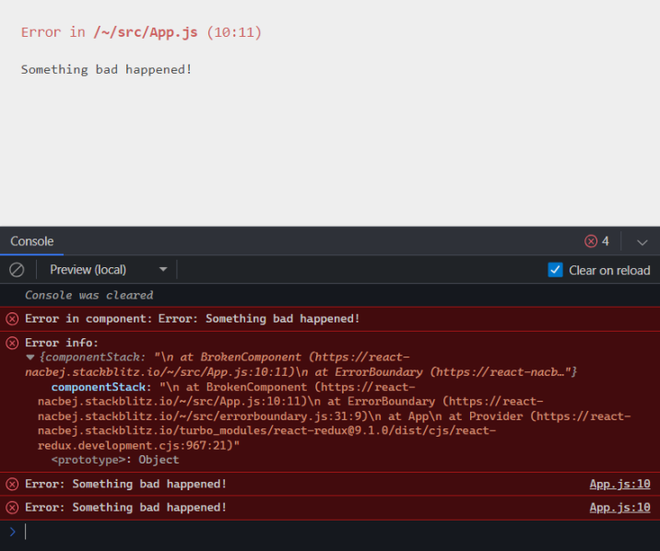Screen dimensions: 660x551
Task: Click the clear console icon
Action: tap(17, 270)
